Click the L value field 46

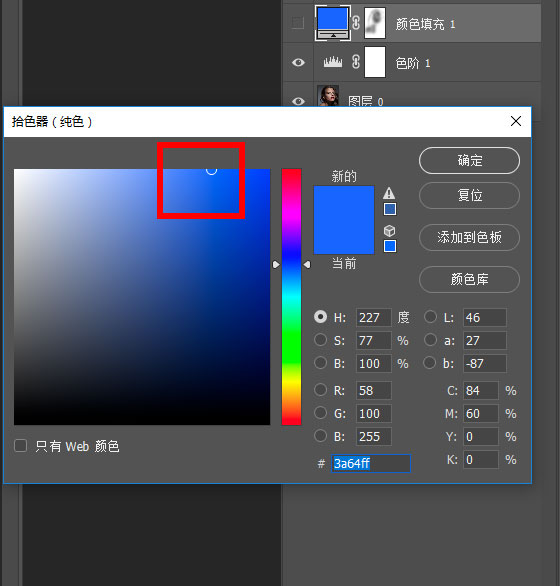tap(485, 318)
